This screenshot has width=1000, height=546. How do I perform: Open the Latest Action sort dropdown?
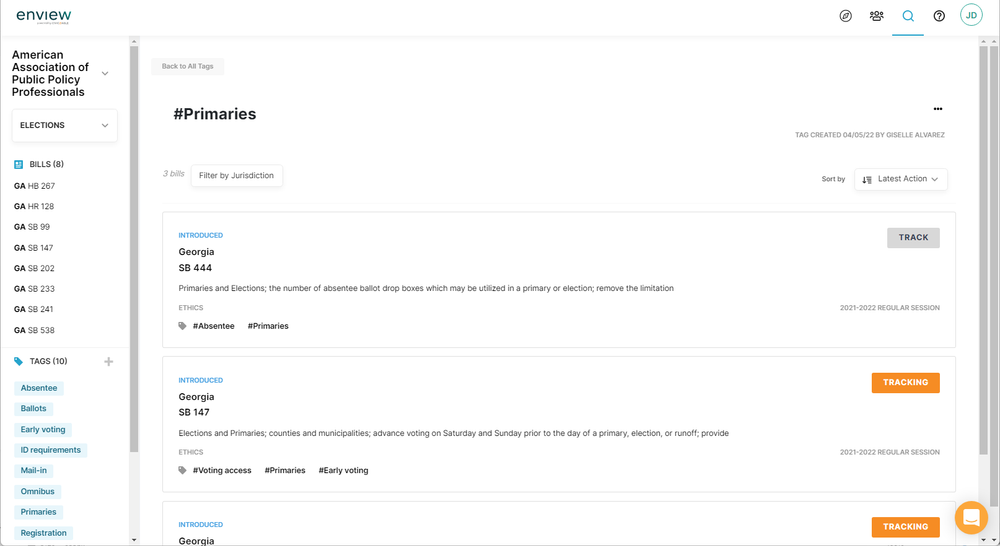pos(901,179)
